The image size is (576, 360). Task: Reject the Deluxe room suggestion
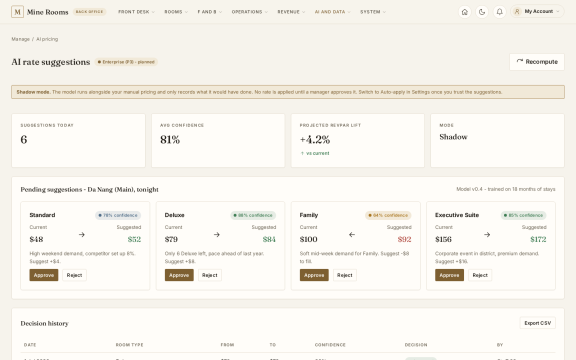[210, 275]
